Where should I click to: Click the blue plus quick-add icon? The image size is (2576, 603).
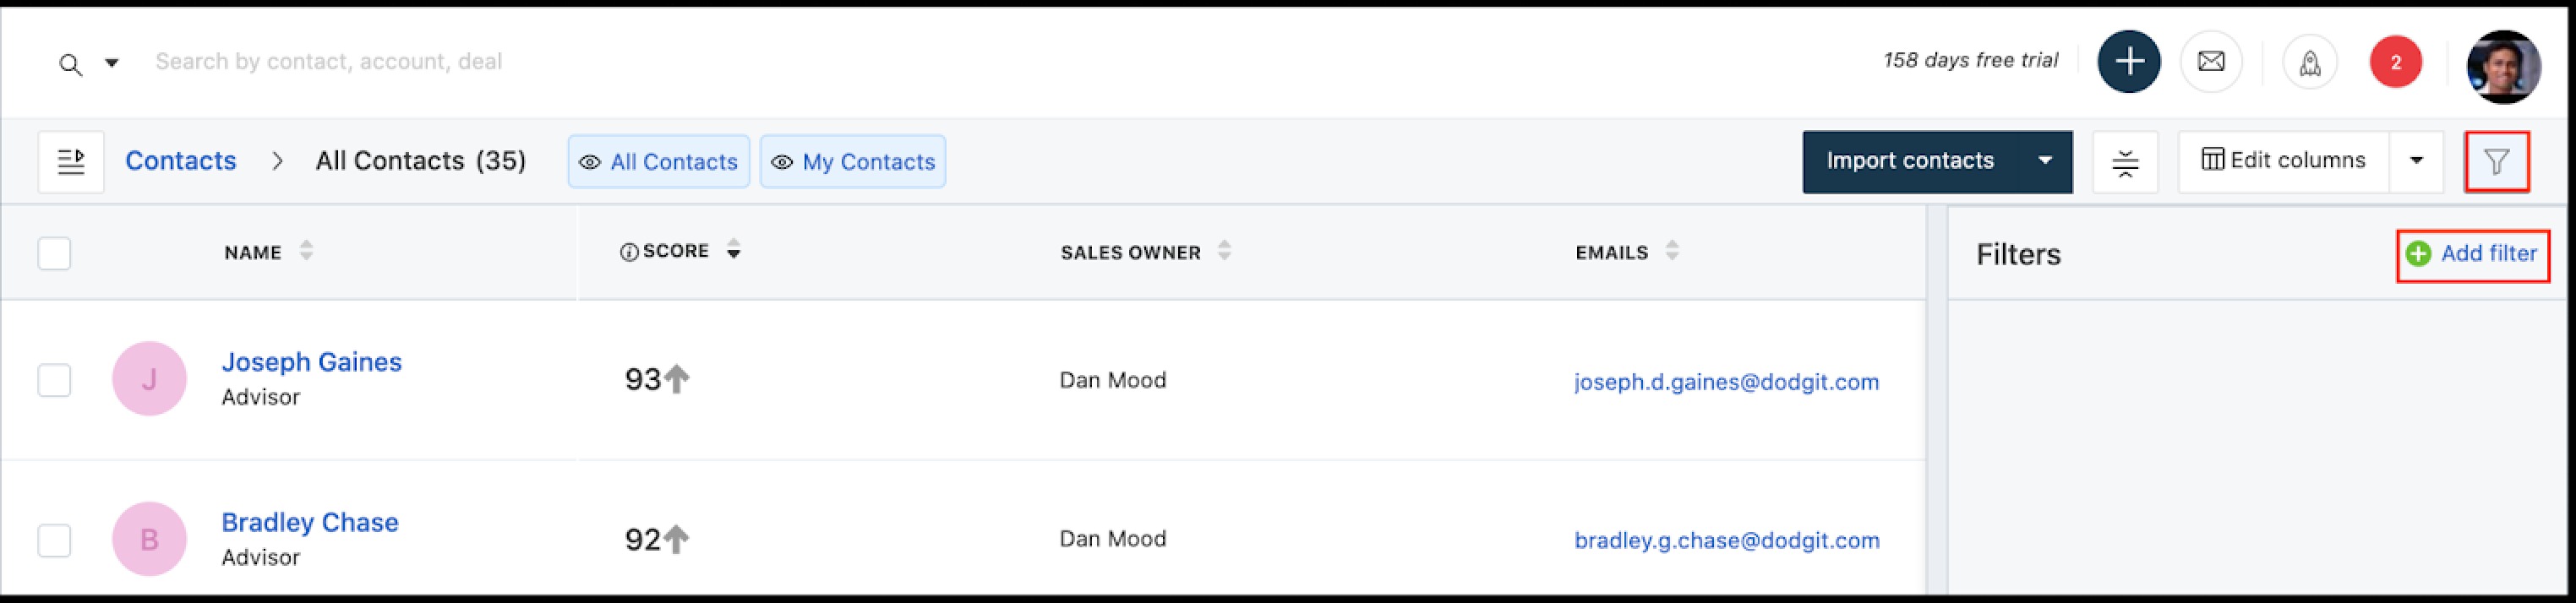(x=2128, y=62)
